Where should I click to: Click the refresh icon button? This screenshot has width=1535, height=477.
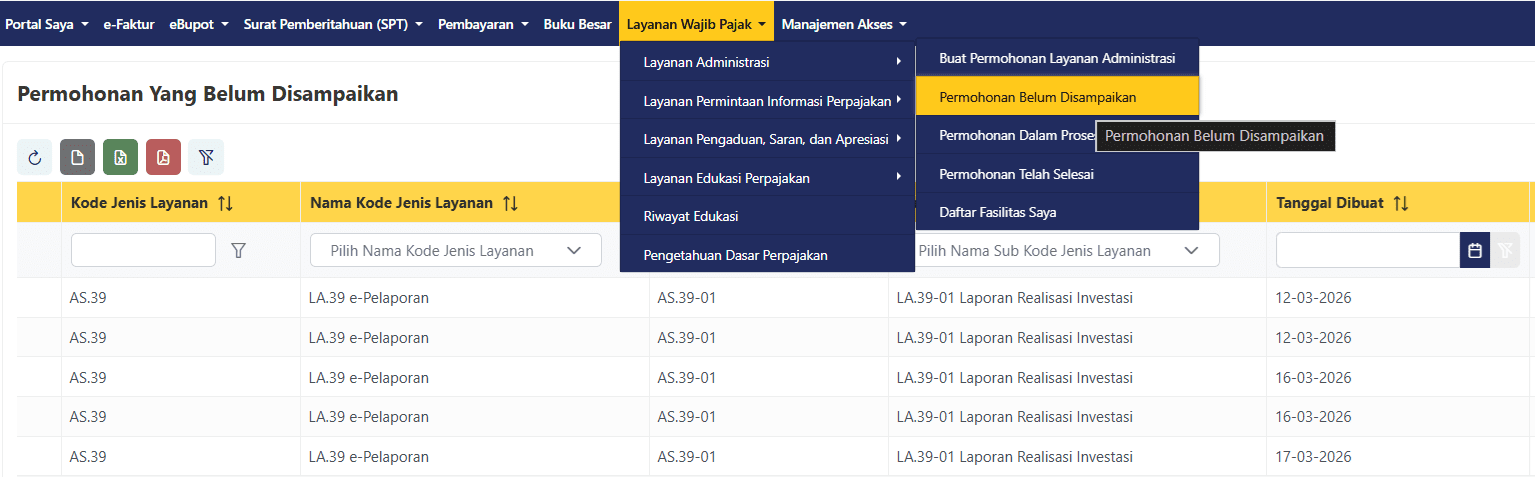(35, 157)
